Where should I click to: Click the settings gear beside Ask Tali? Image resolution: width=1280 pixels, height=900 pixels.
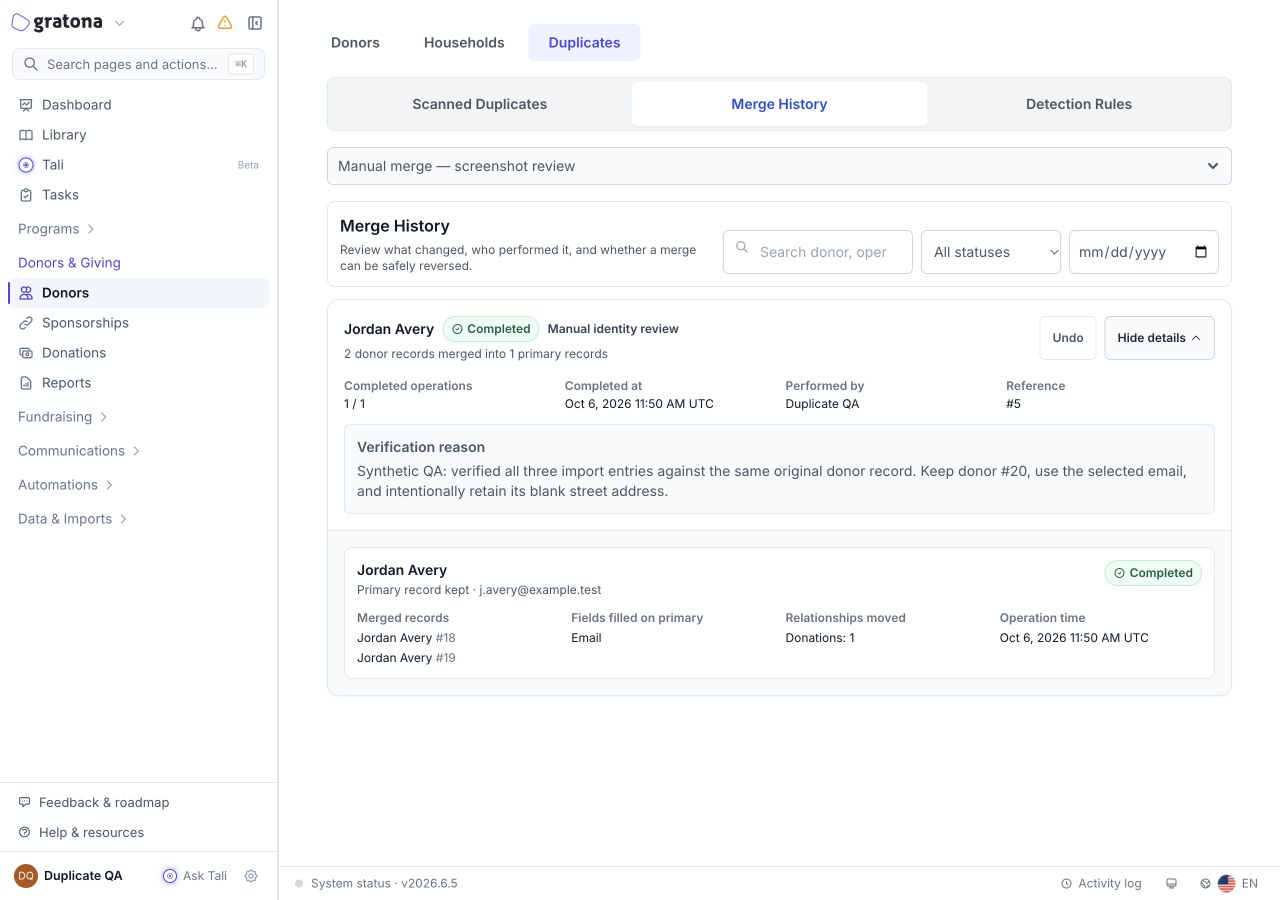point(251,876)
